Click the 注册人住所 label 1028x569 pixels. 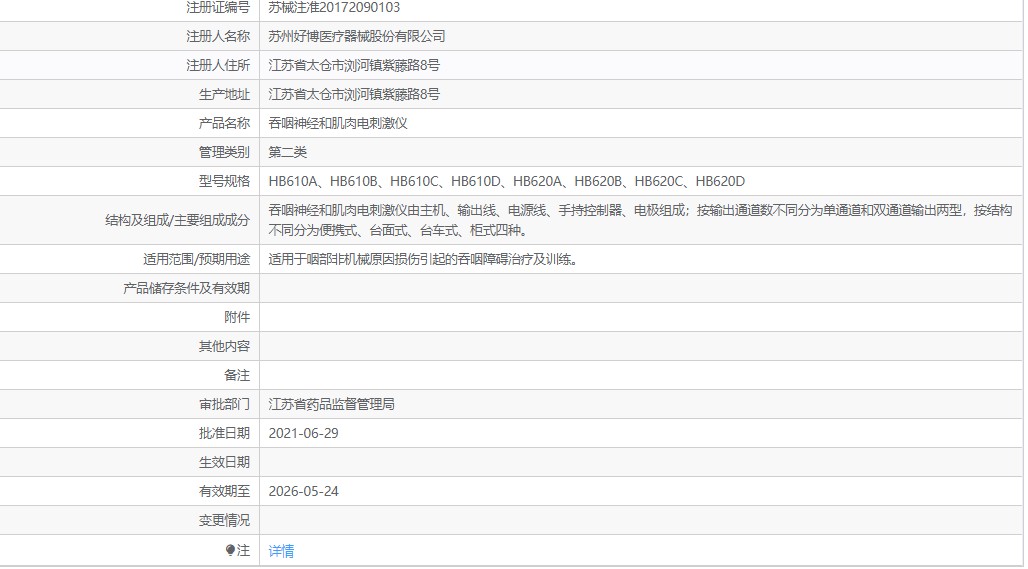pos(218,66)
